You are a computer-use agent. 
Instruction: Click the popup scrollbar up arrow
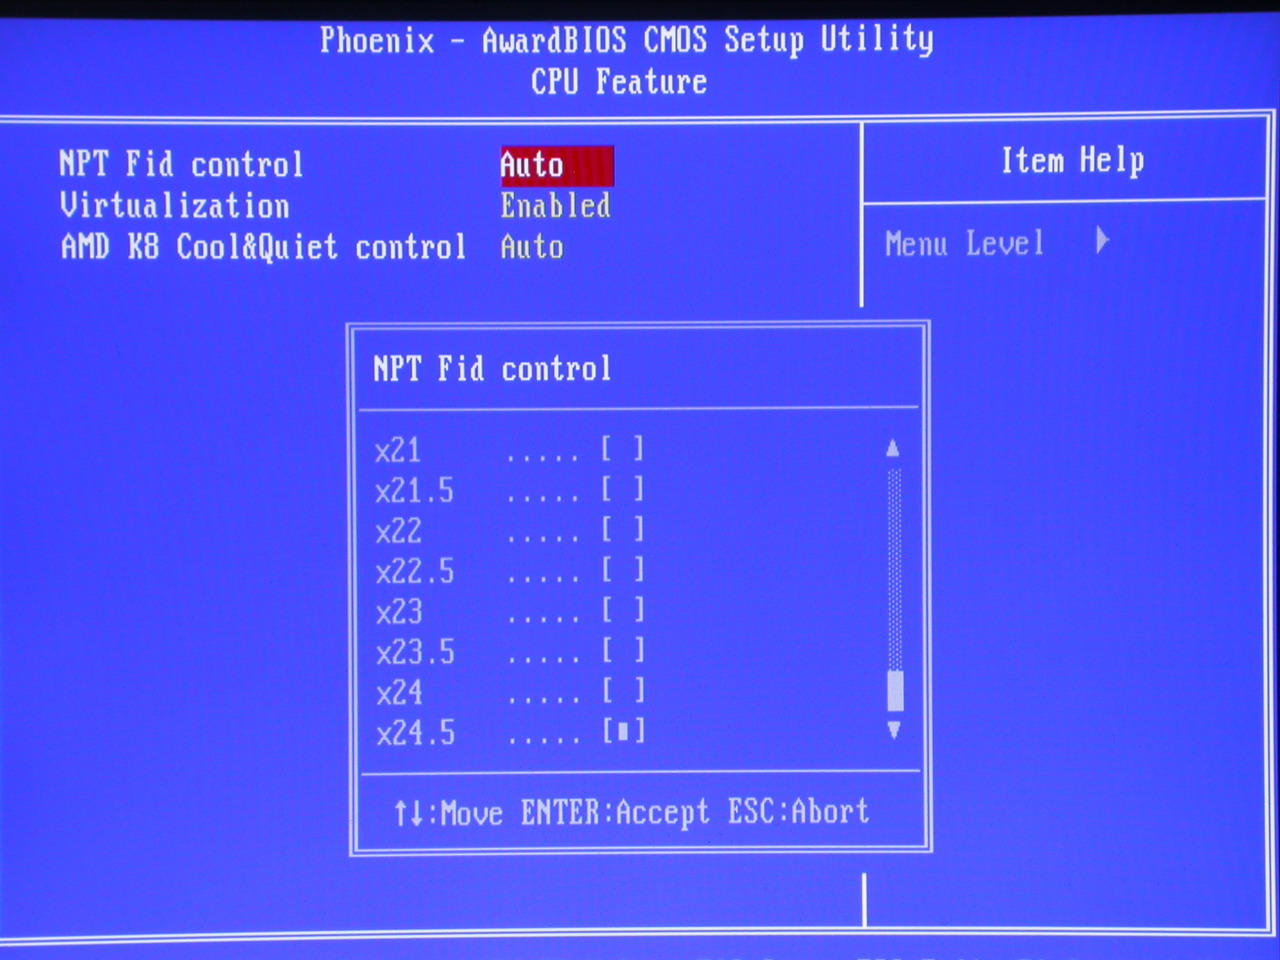coord(893,448)
